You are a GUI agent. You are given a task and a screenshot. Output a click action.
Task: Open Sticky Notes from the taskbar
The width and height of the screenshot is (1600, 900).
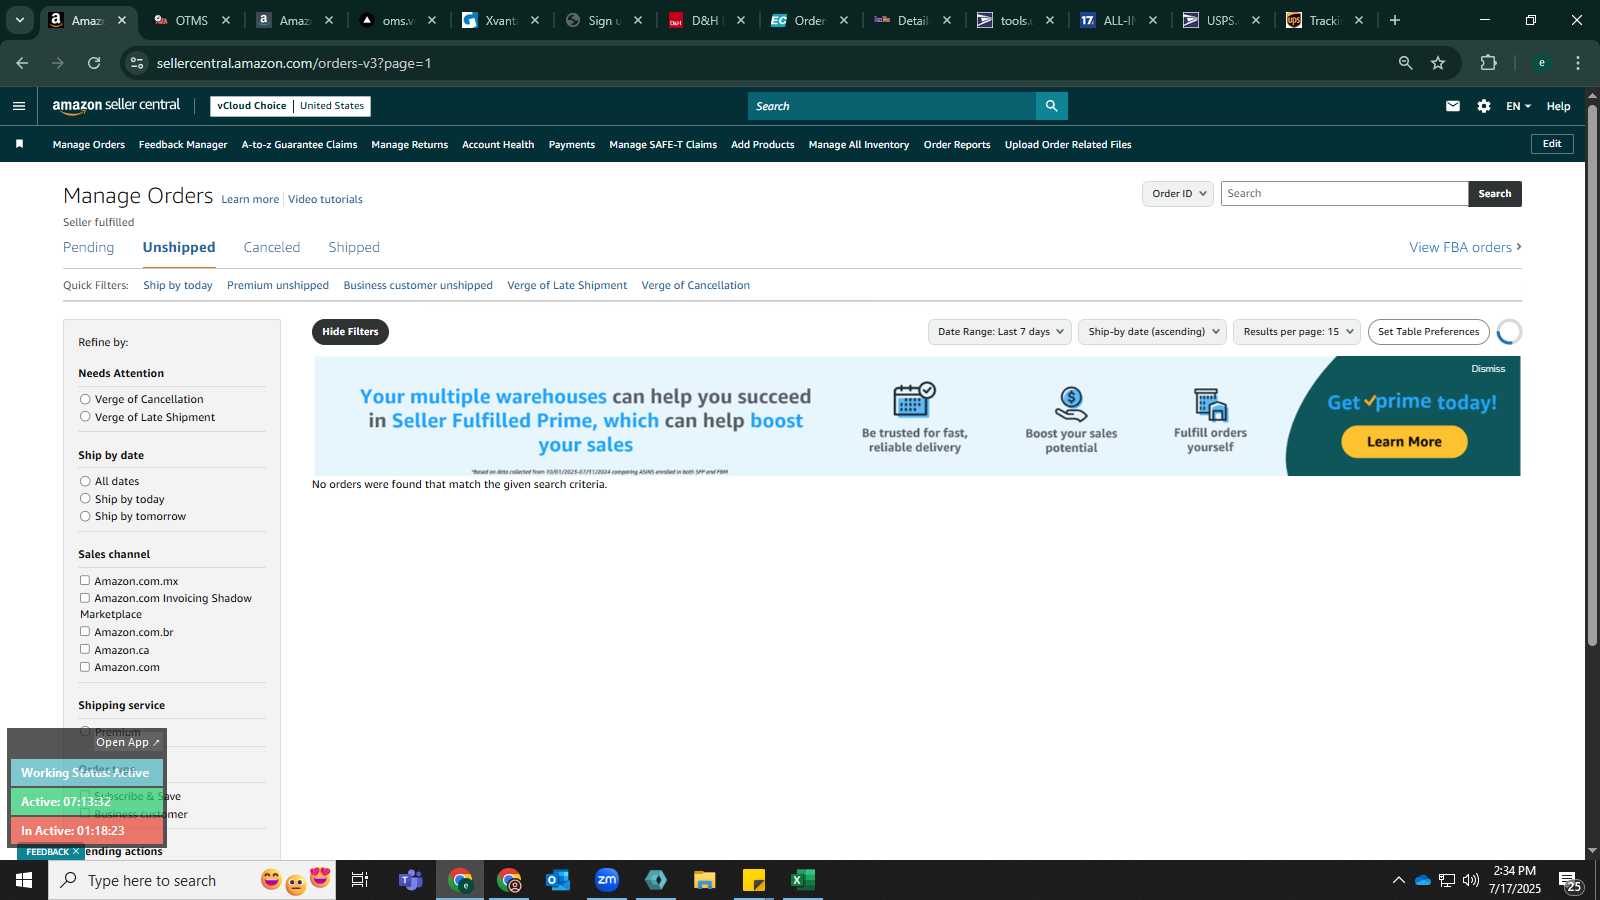pos(754,880)
